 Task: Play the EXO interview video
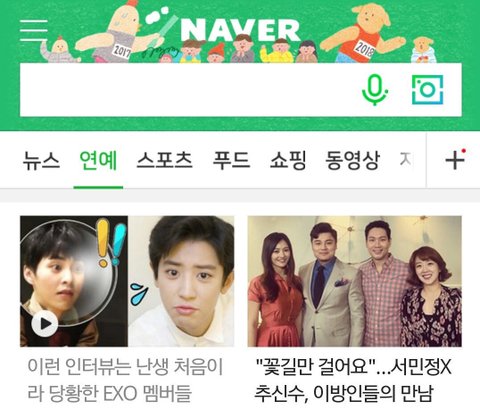pos(44,324)
